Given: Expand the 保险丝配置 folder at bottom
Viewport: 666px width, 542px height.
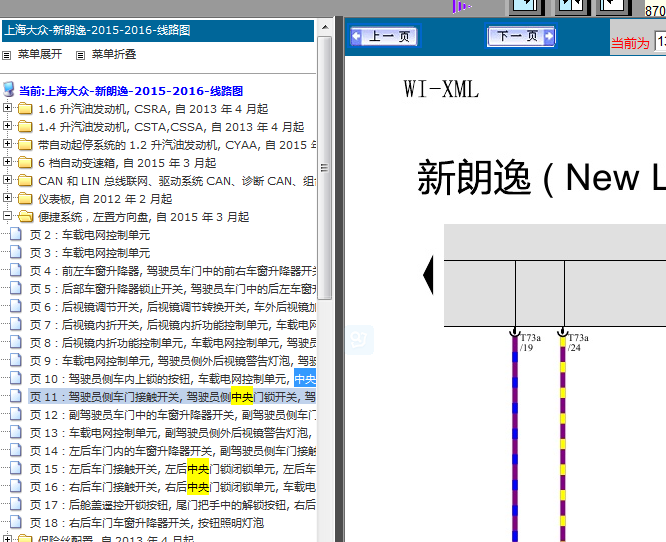Looking at the screenshot, I should (7, 539).
